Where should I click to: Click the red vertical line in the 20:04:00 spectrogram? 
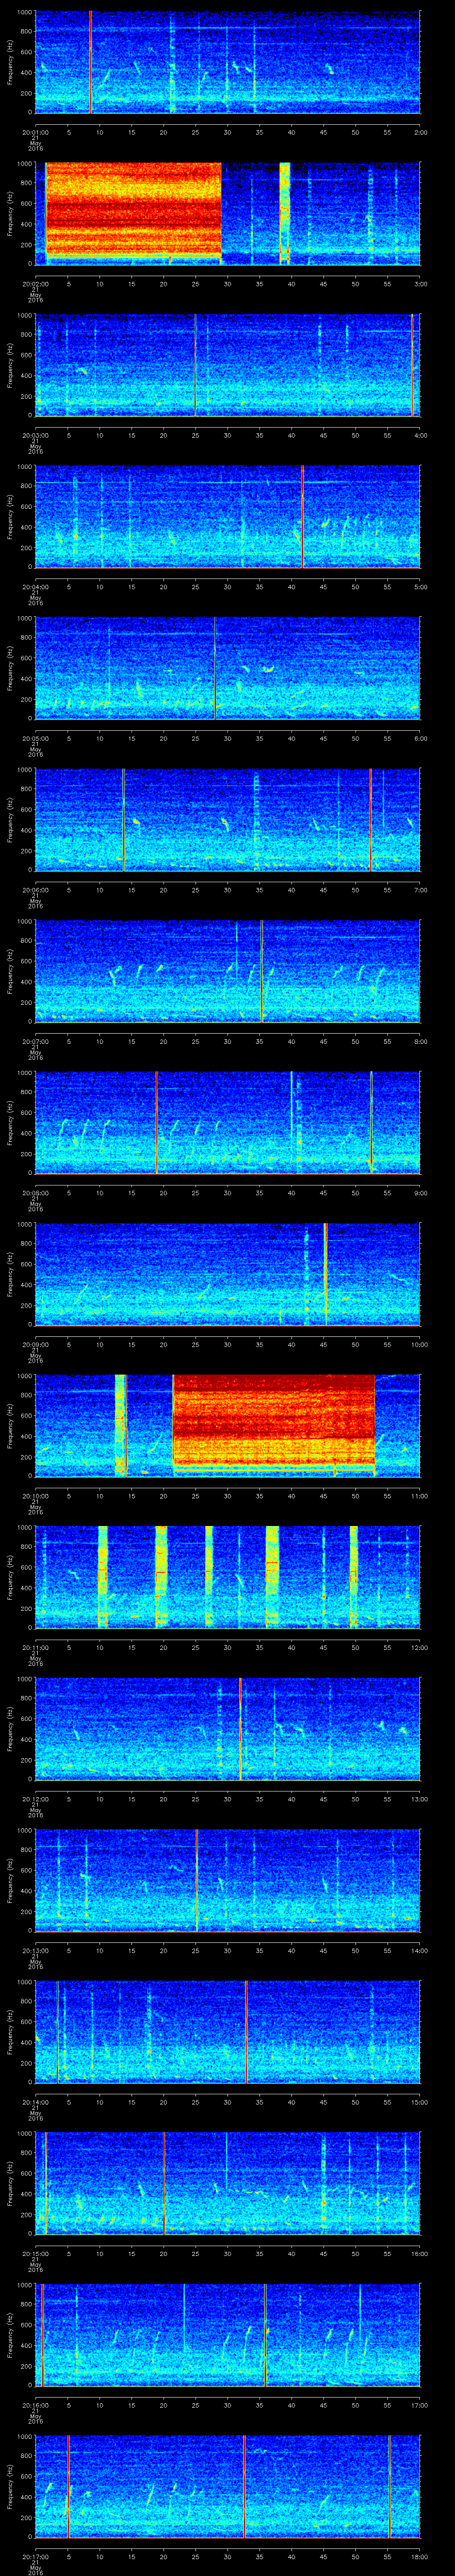coord(302,516)
